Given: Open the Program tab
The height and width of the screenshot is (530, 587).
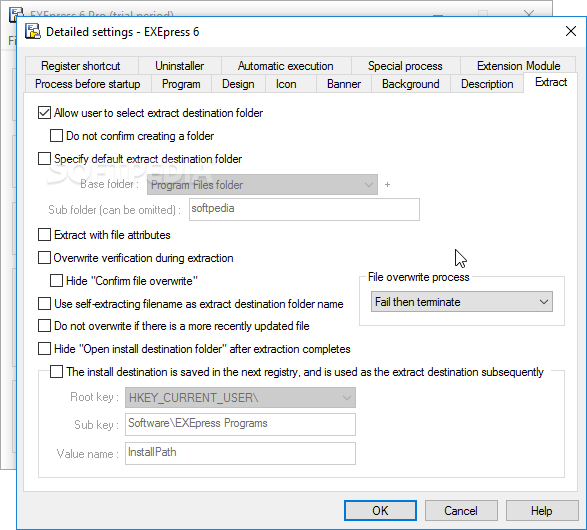Looking at the screenshot, I should tap(181, 84).
